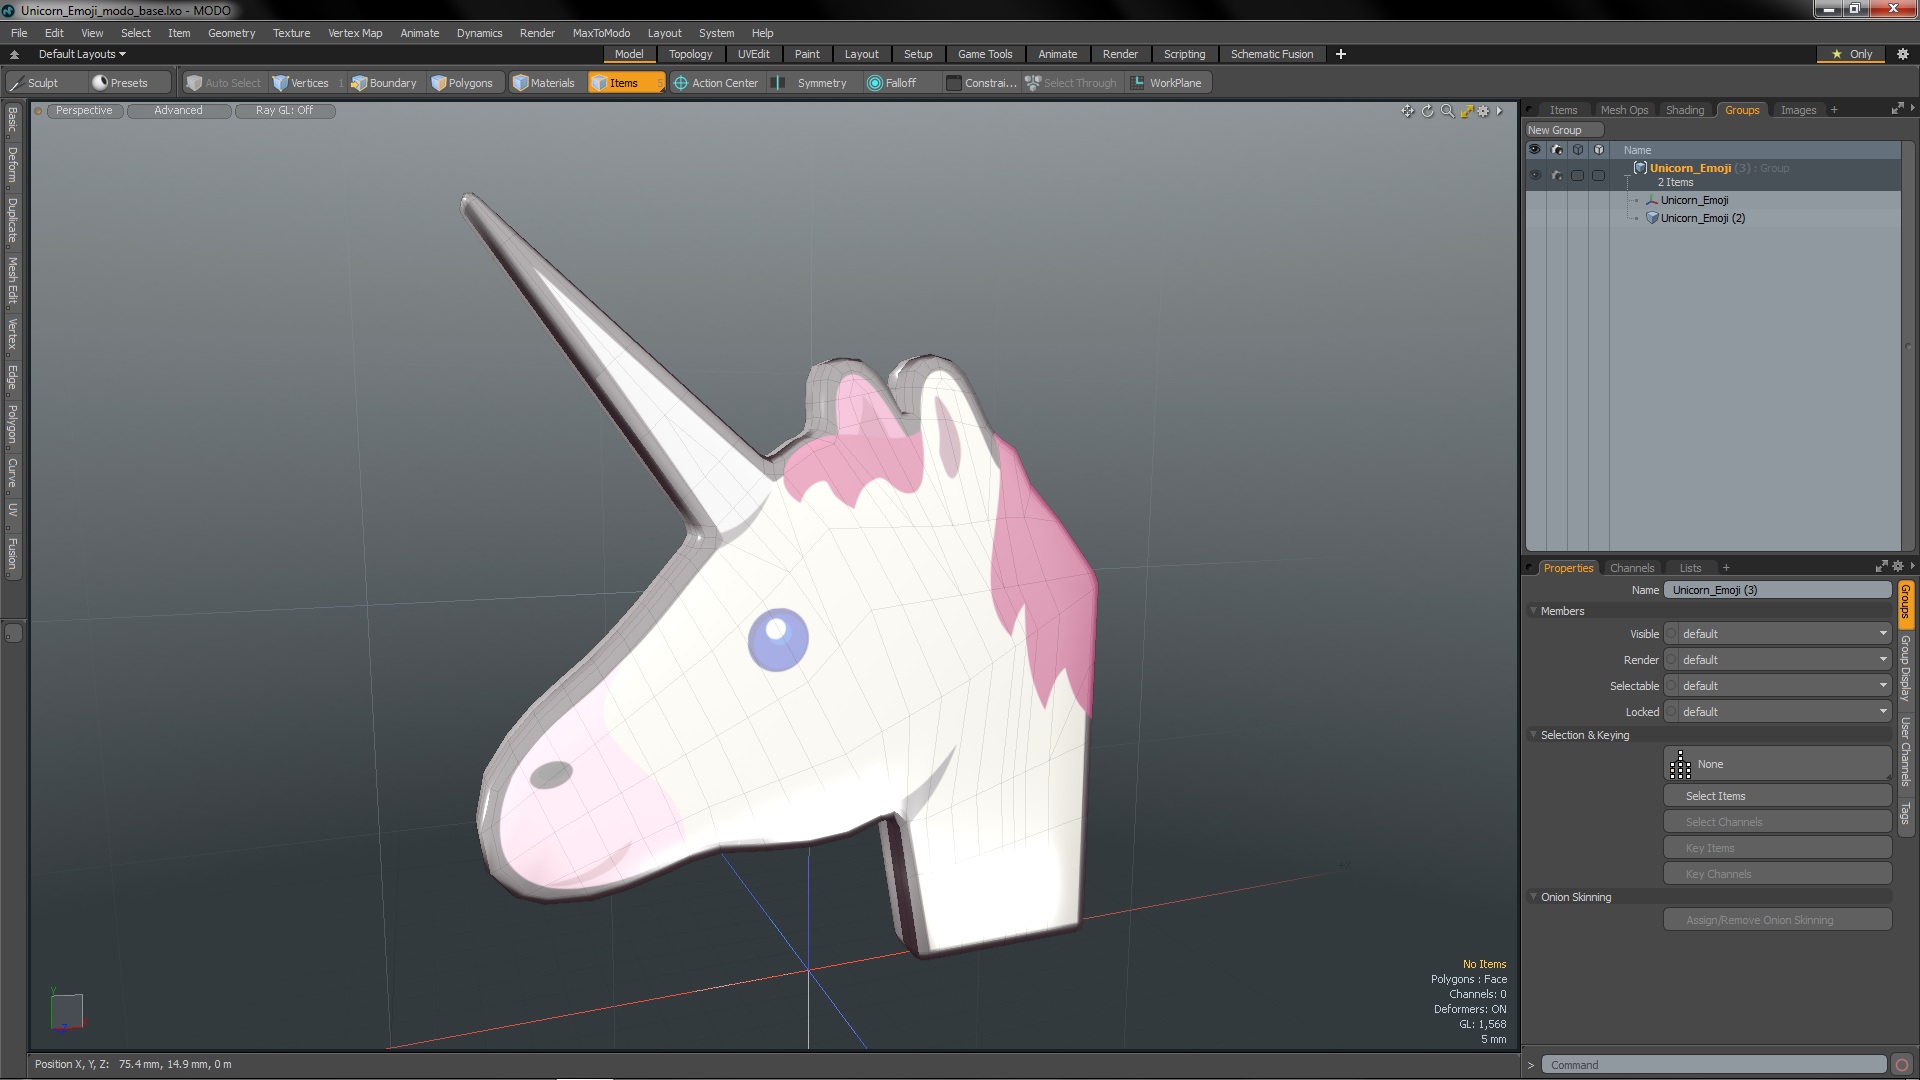Viewport: 1920px width, 1080px height.
Task: Toggle fourth column box for Unicorn_Emoji group
Action: pos(1599,175)
